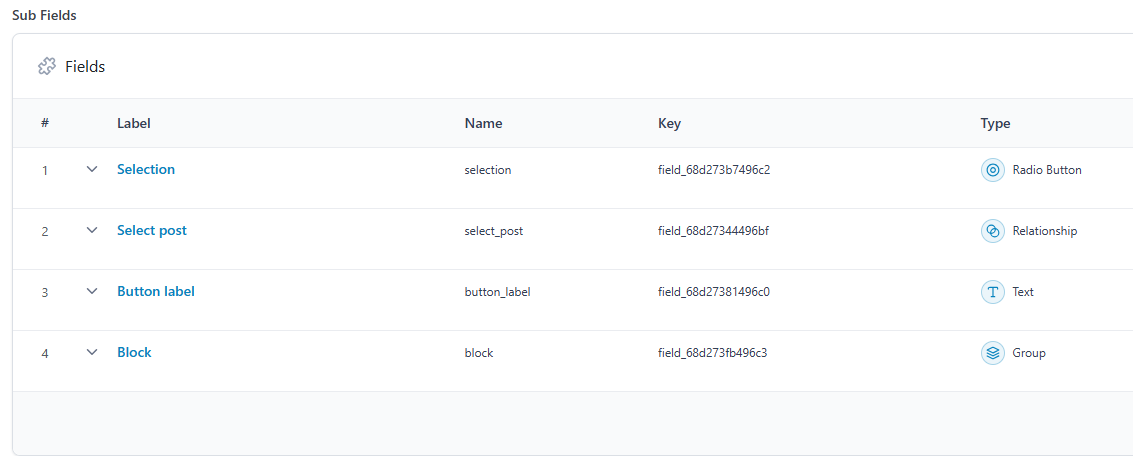
Task: Click the Type column header
Action: 995,124
